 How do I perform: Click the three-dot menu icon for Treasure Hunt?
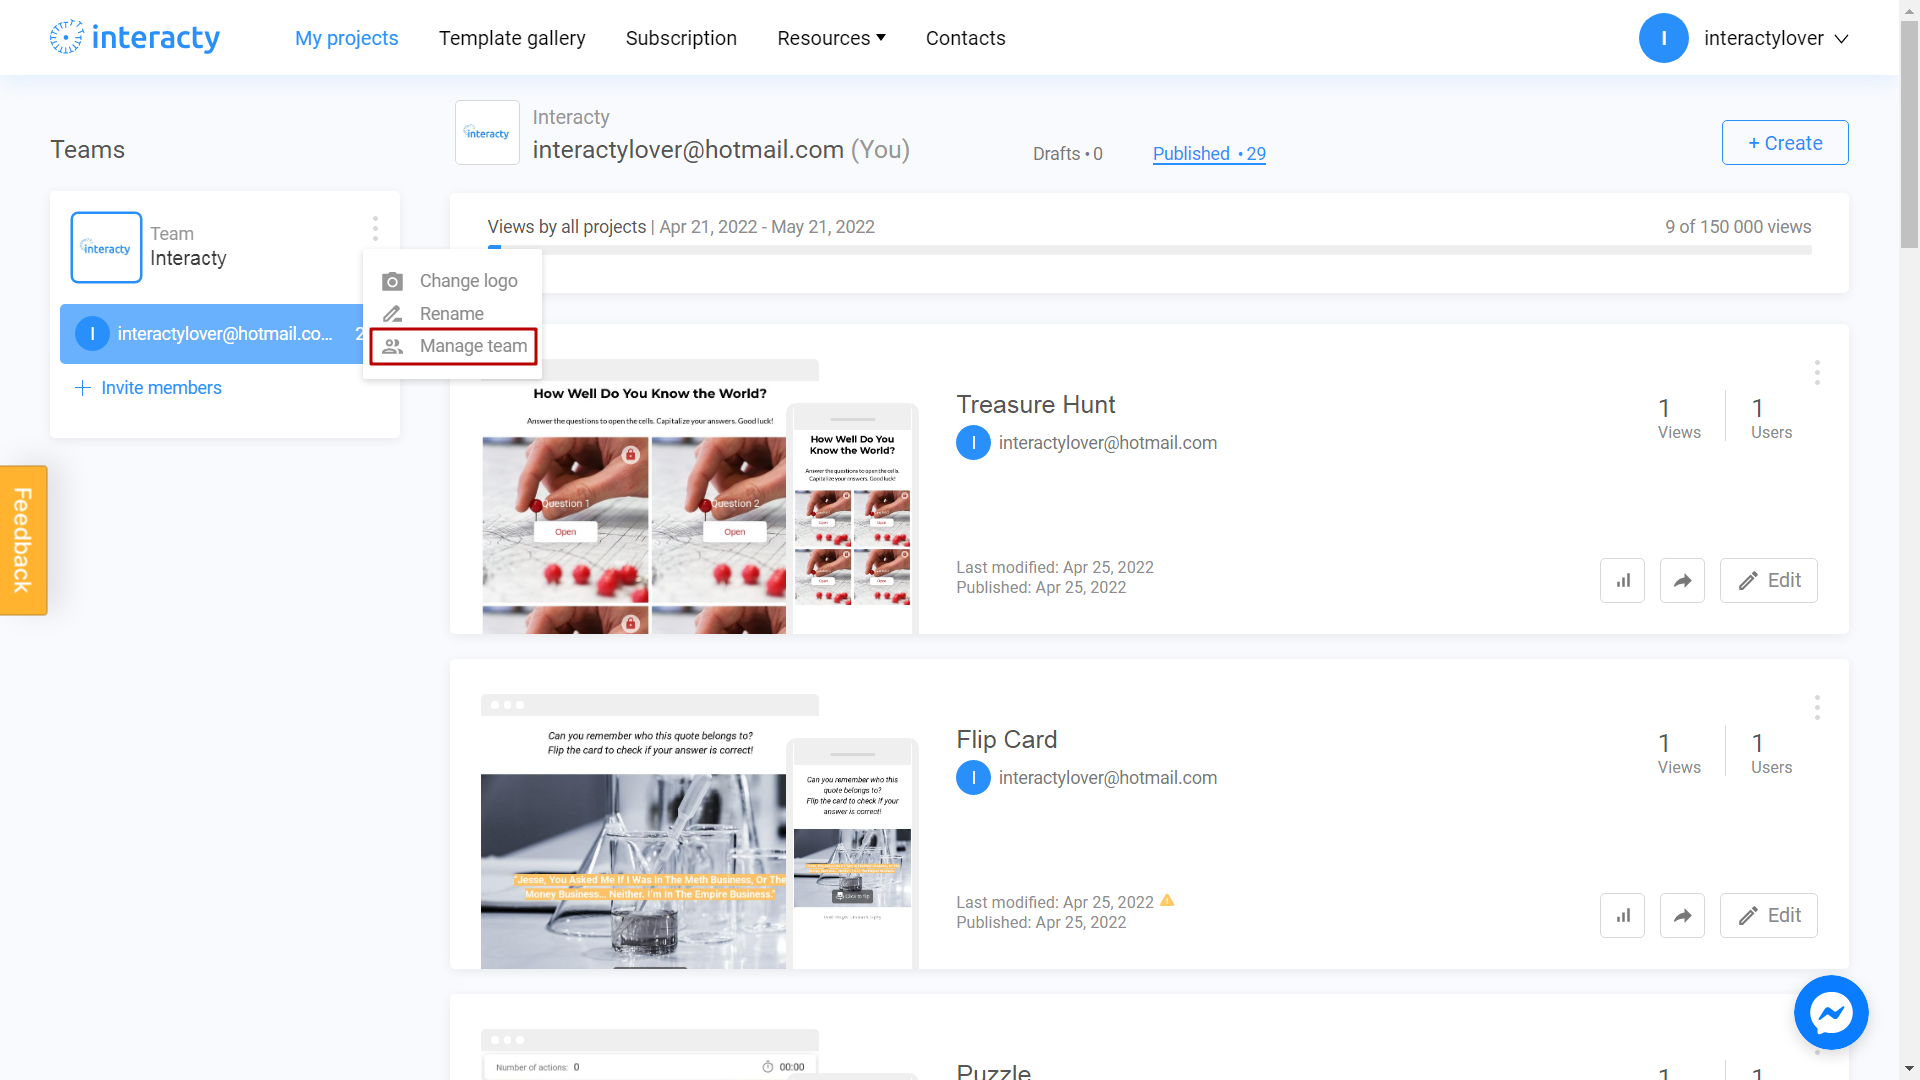click(x=1817, y=373)
